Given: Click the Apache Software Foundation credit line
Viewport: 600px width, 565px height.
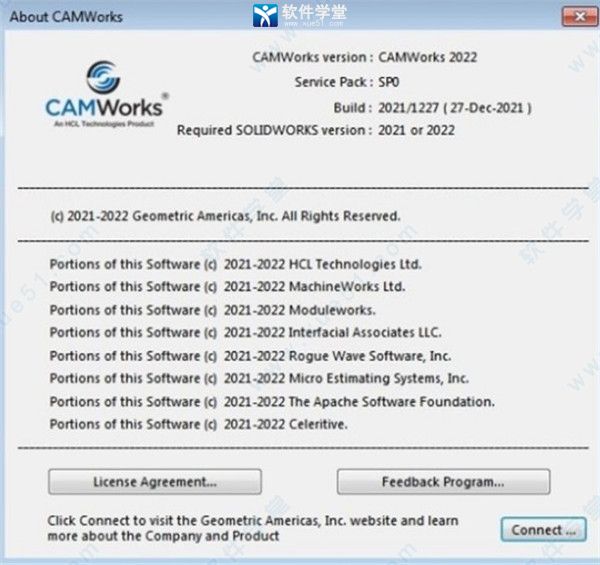Looking at the screenshot, I should coord(271,401).
